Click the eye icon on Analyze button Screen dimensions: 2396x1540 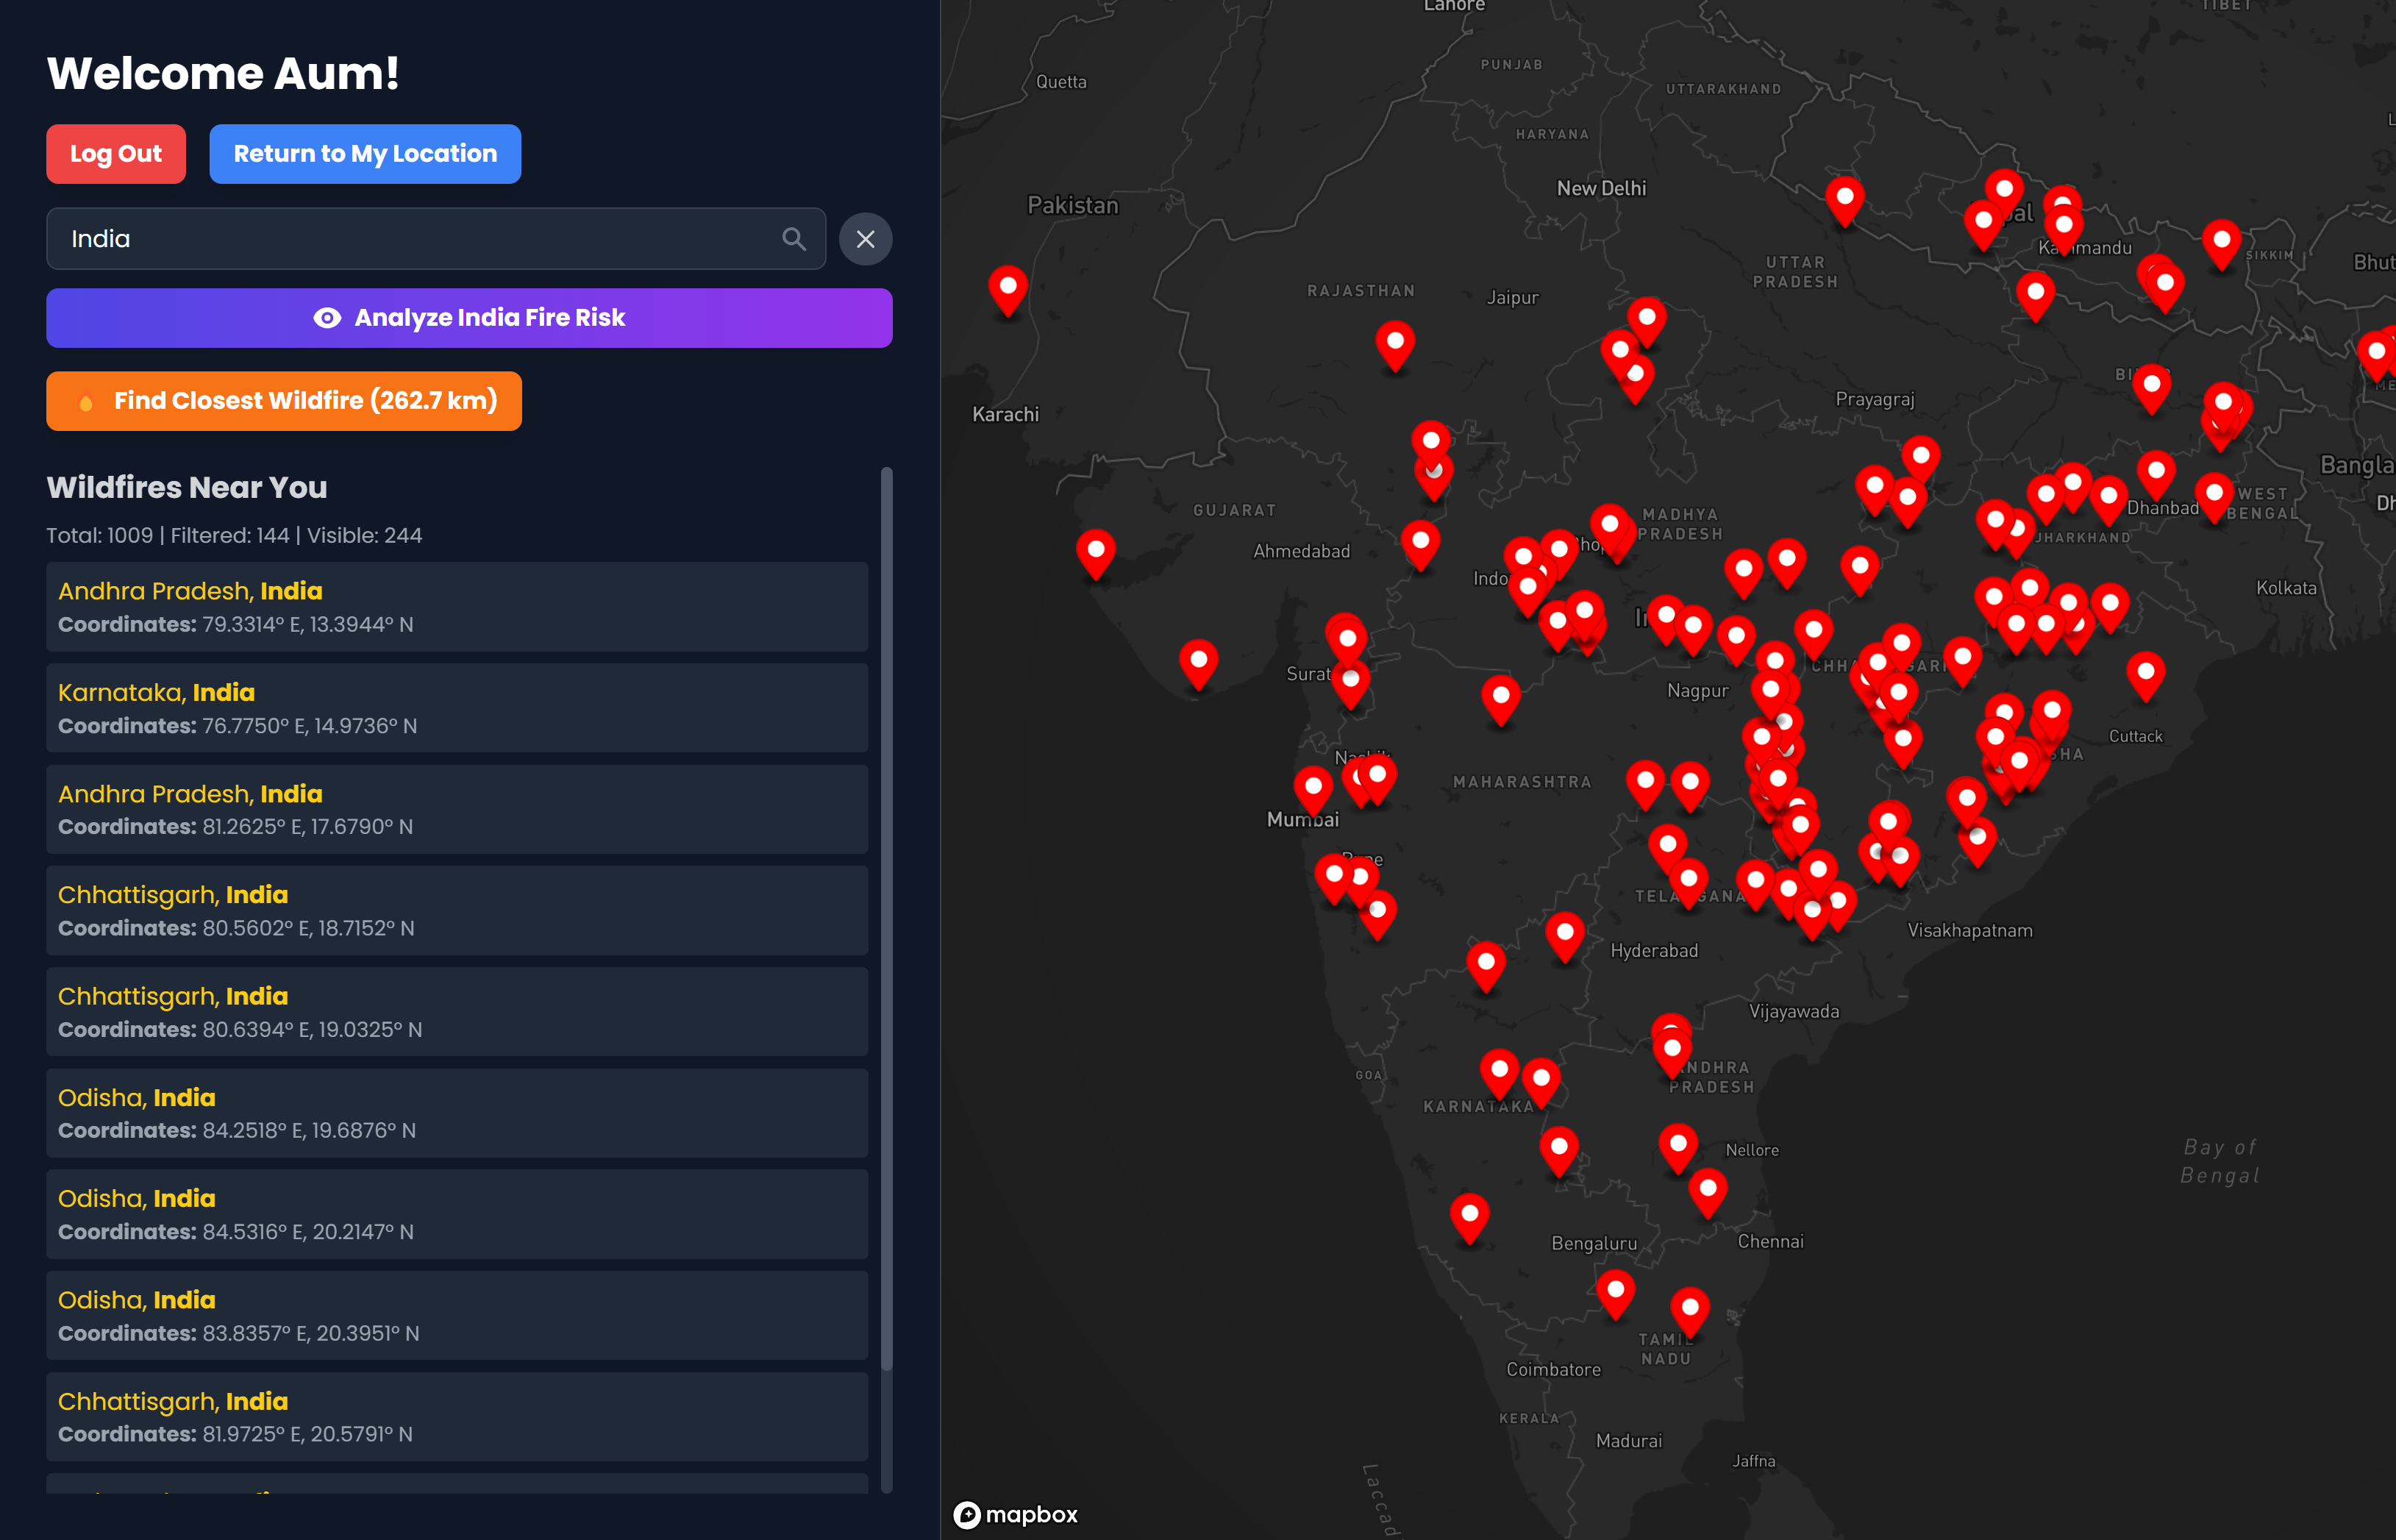327,318
